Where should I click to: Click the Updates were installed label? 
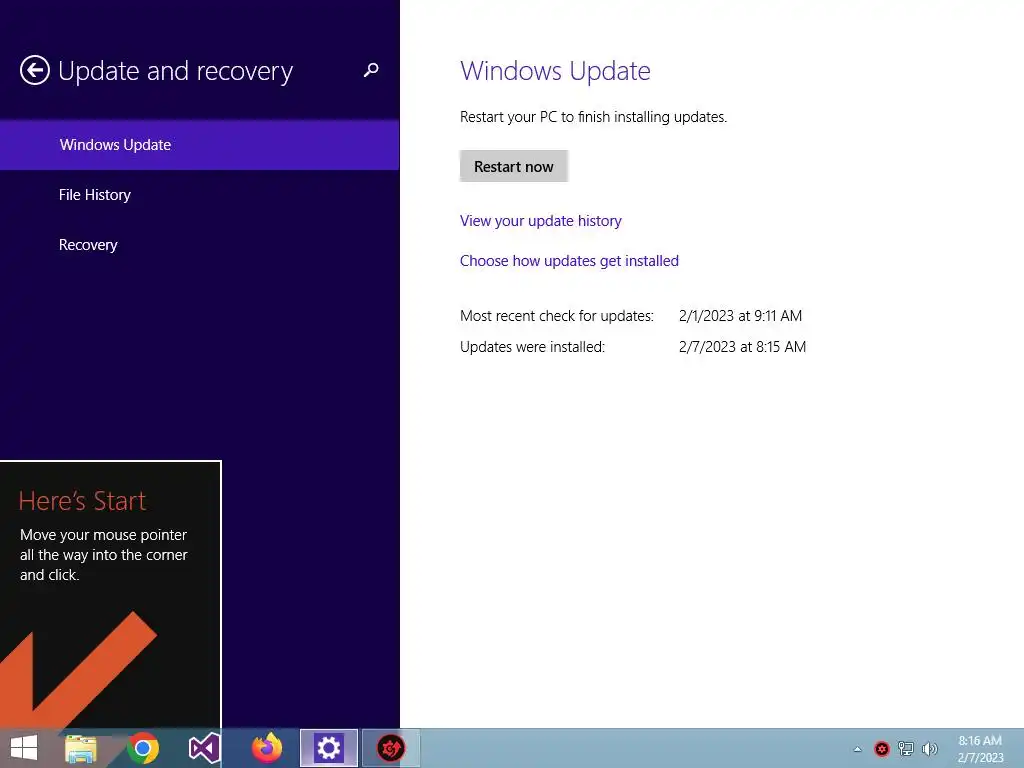tap(532, 347)
